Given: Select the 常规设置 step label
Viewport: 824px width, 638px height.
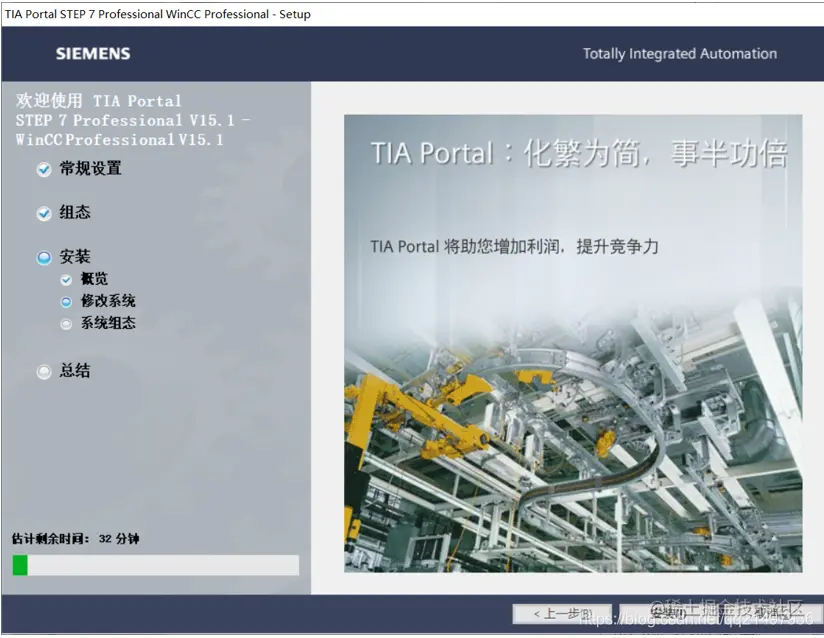Looking at the screenshot, I should [x=90, y=168].
